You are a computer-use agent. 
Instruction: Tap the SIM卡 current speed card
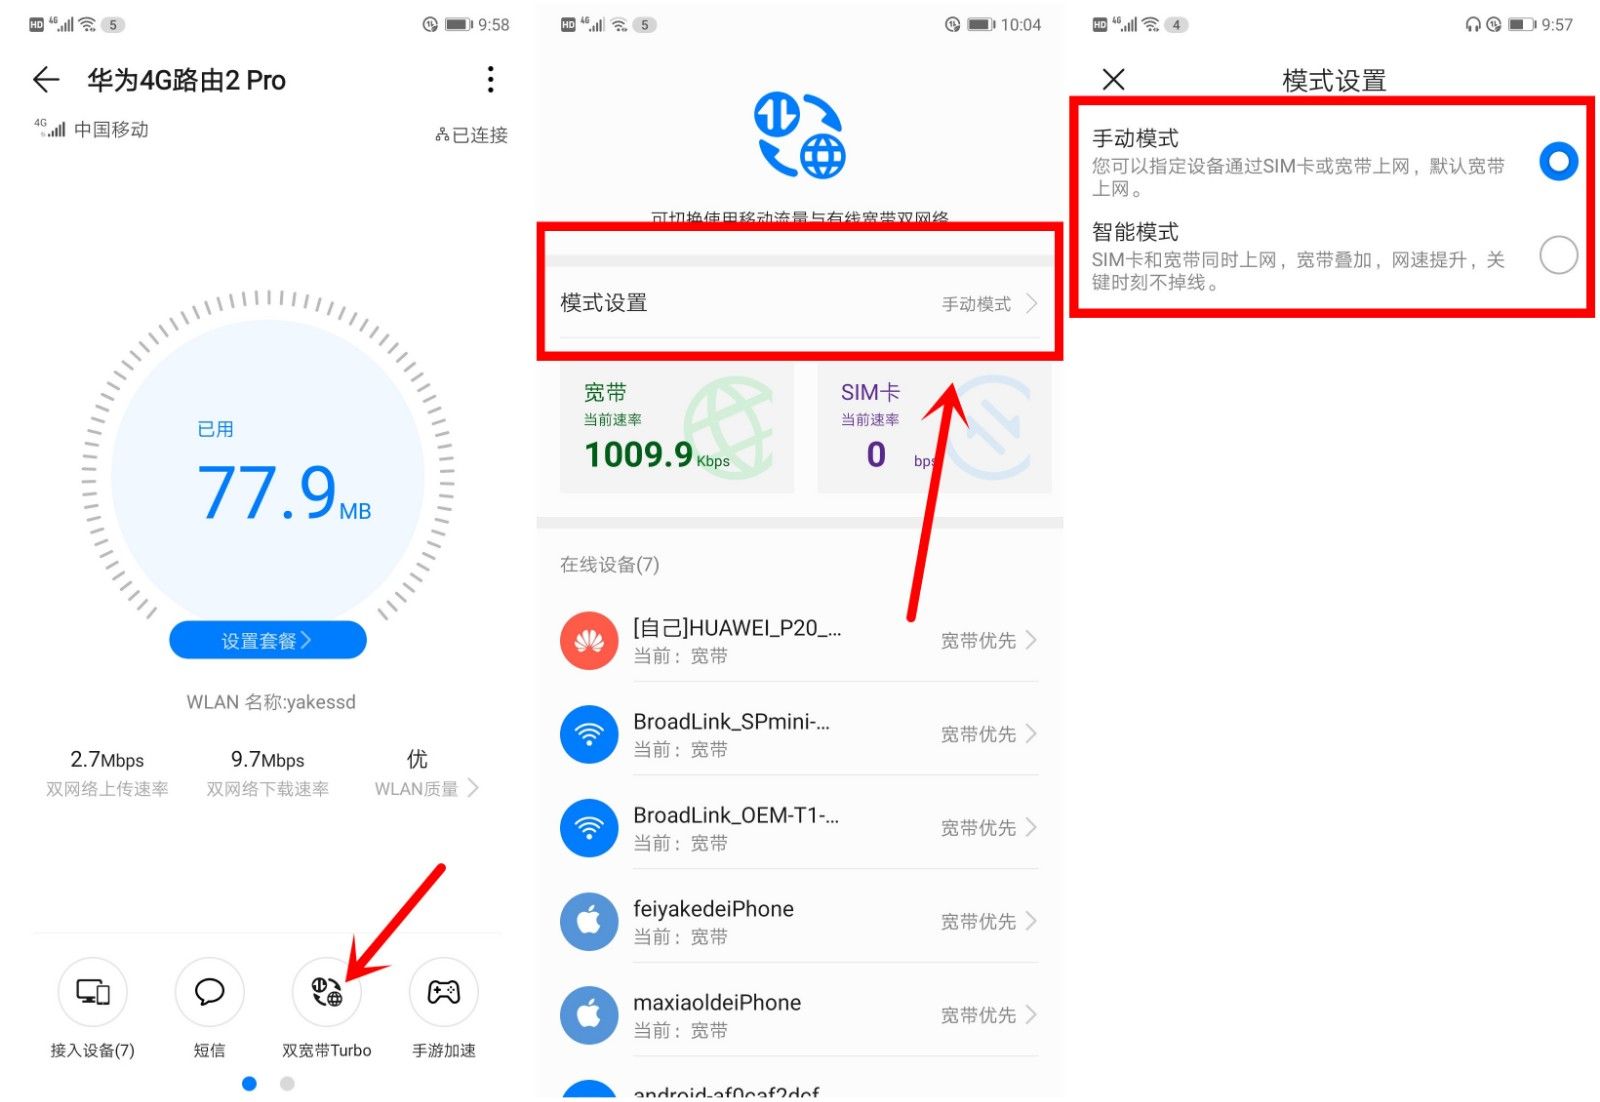[x=934, y=428]
